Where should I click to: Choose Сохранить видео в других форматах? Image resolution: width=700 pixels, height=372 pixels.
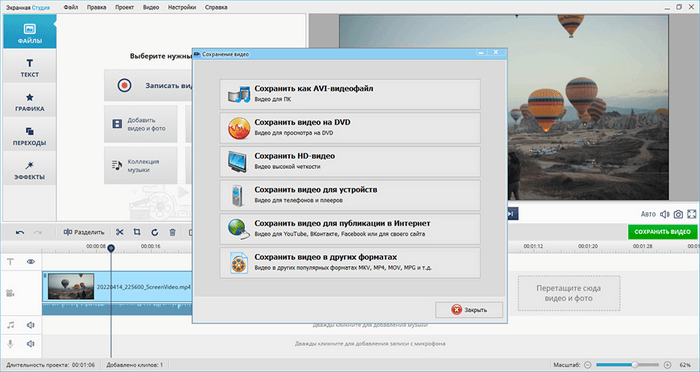coord(350,263)
